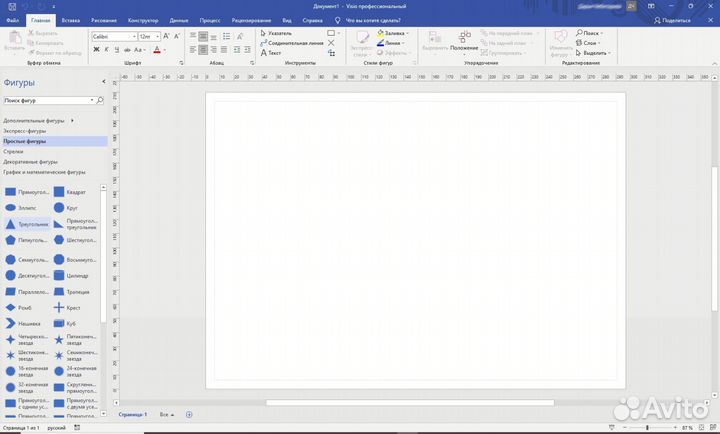Open the File (Файл) tab
This screenshot has width=720, height=434.
[12, 20]
